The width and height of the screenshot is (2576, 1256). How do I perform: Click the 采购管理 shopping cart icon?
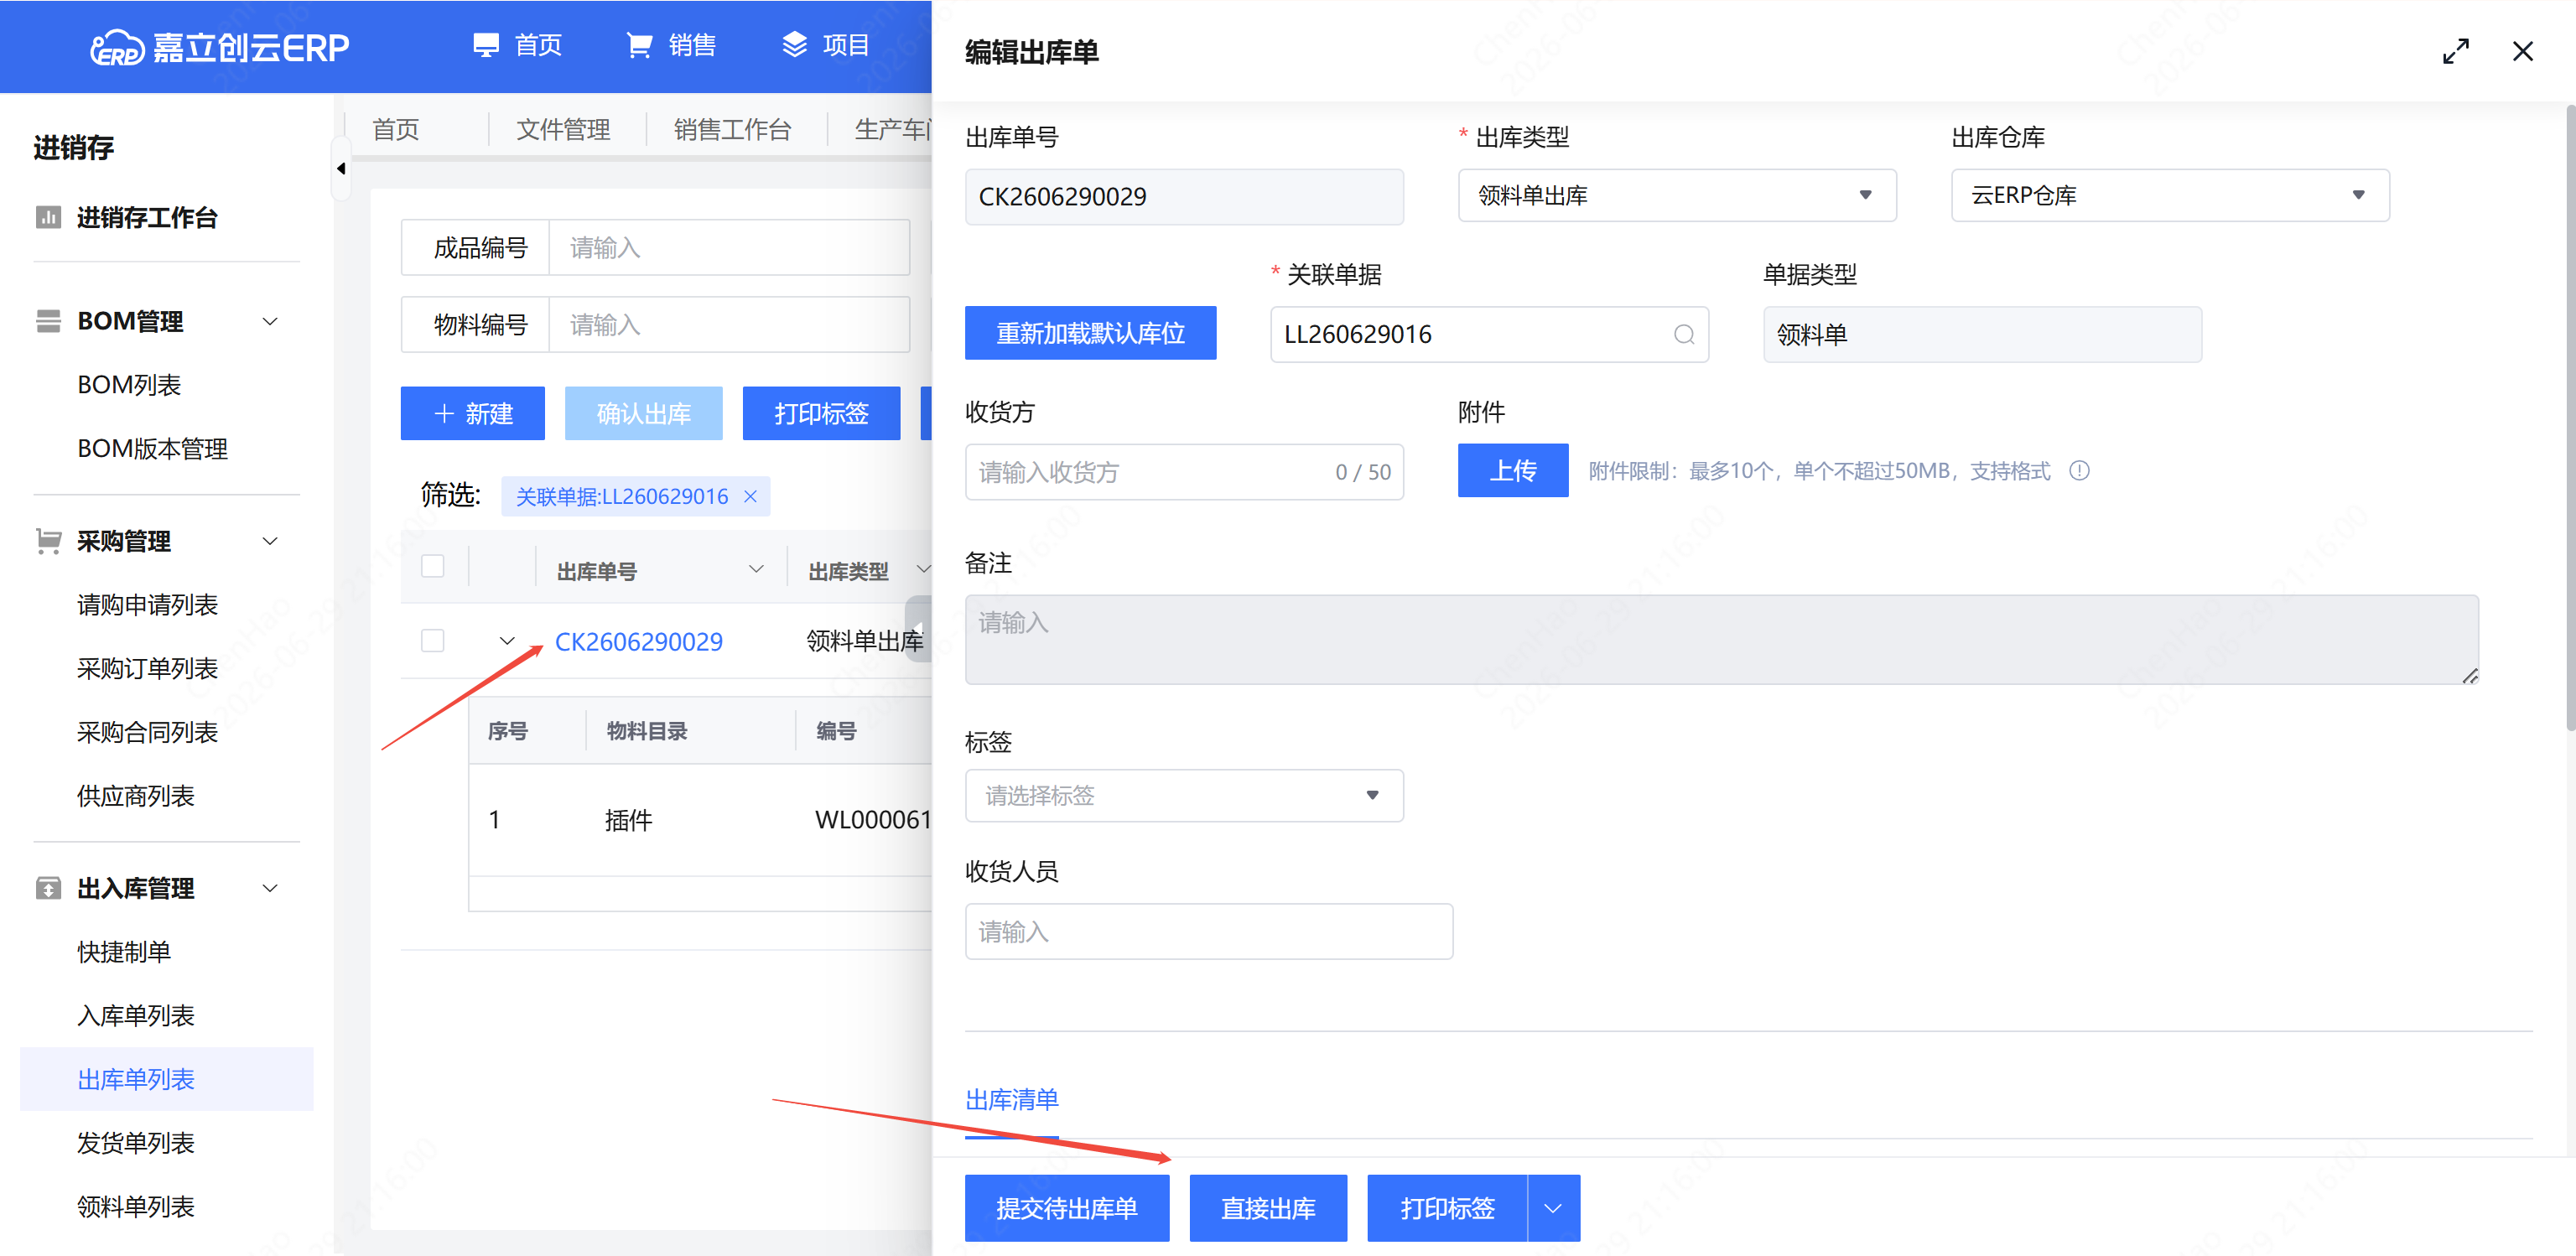(48, 541)
